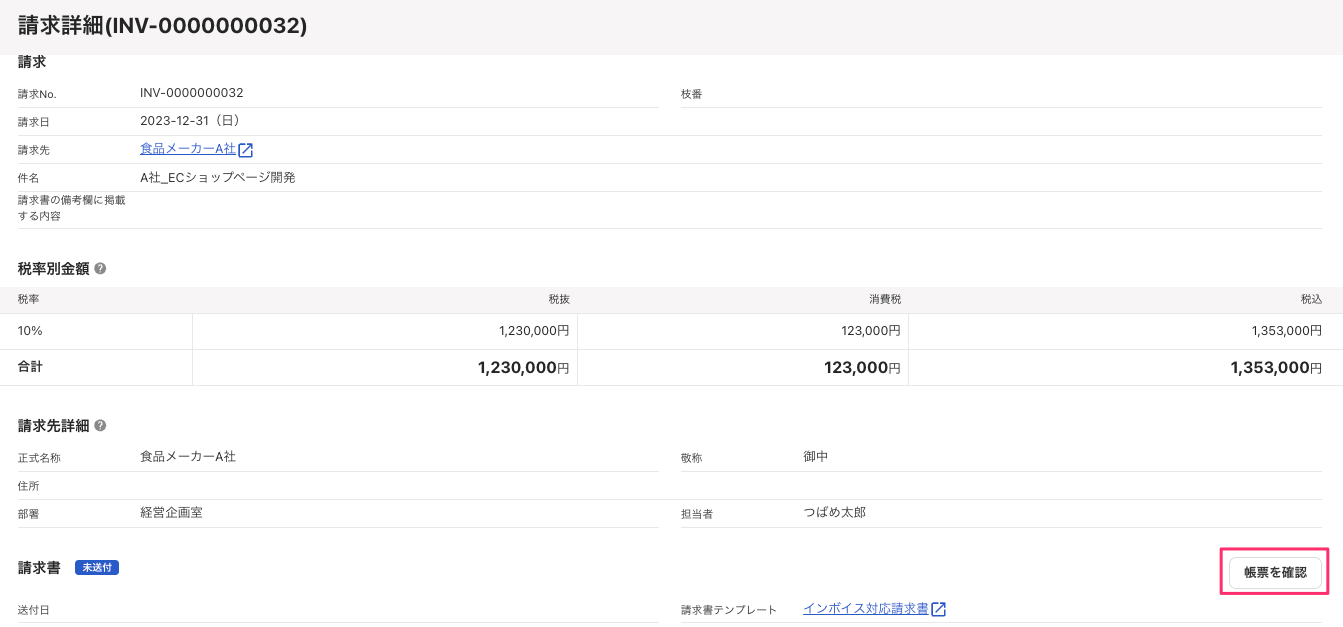This screenshot has width=1343, height=627.
Task: Click the 部署 value 経営企画室
Action: pos(171,513)
